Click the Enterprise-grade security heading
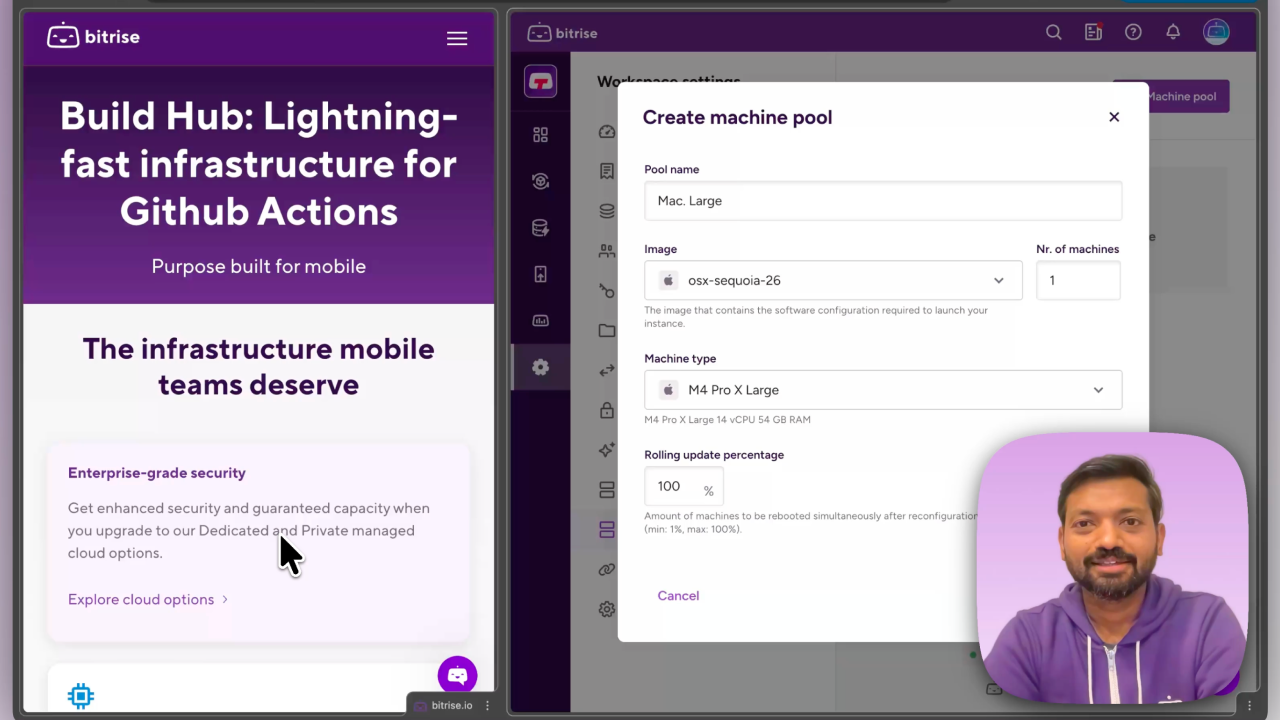This screenshot has height=720, width=1280. [x=157, y=473]
